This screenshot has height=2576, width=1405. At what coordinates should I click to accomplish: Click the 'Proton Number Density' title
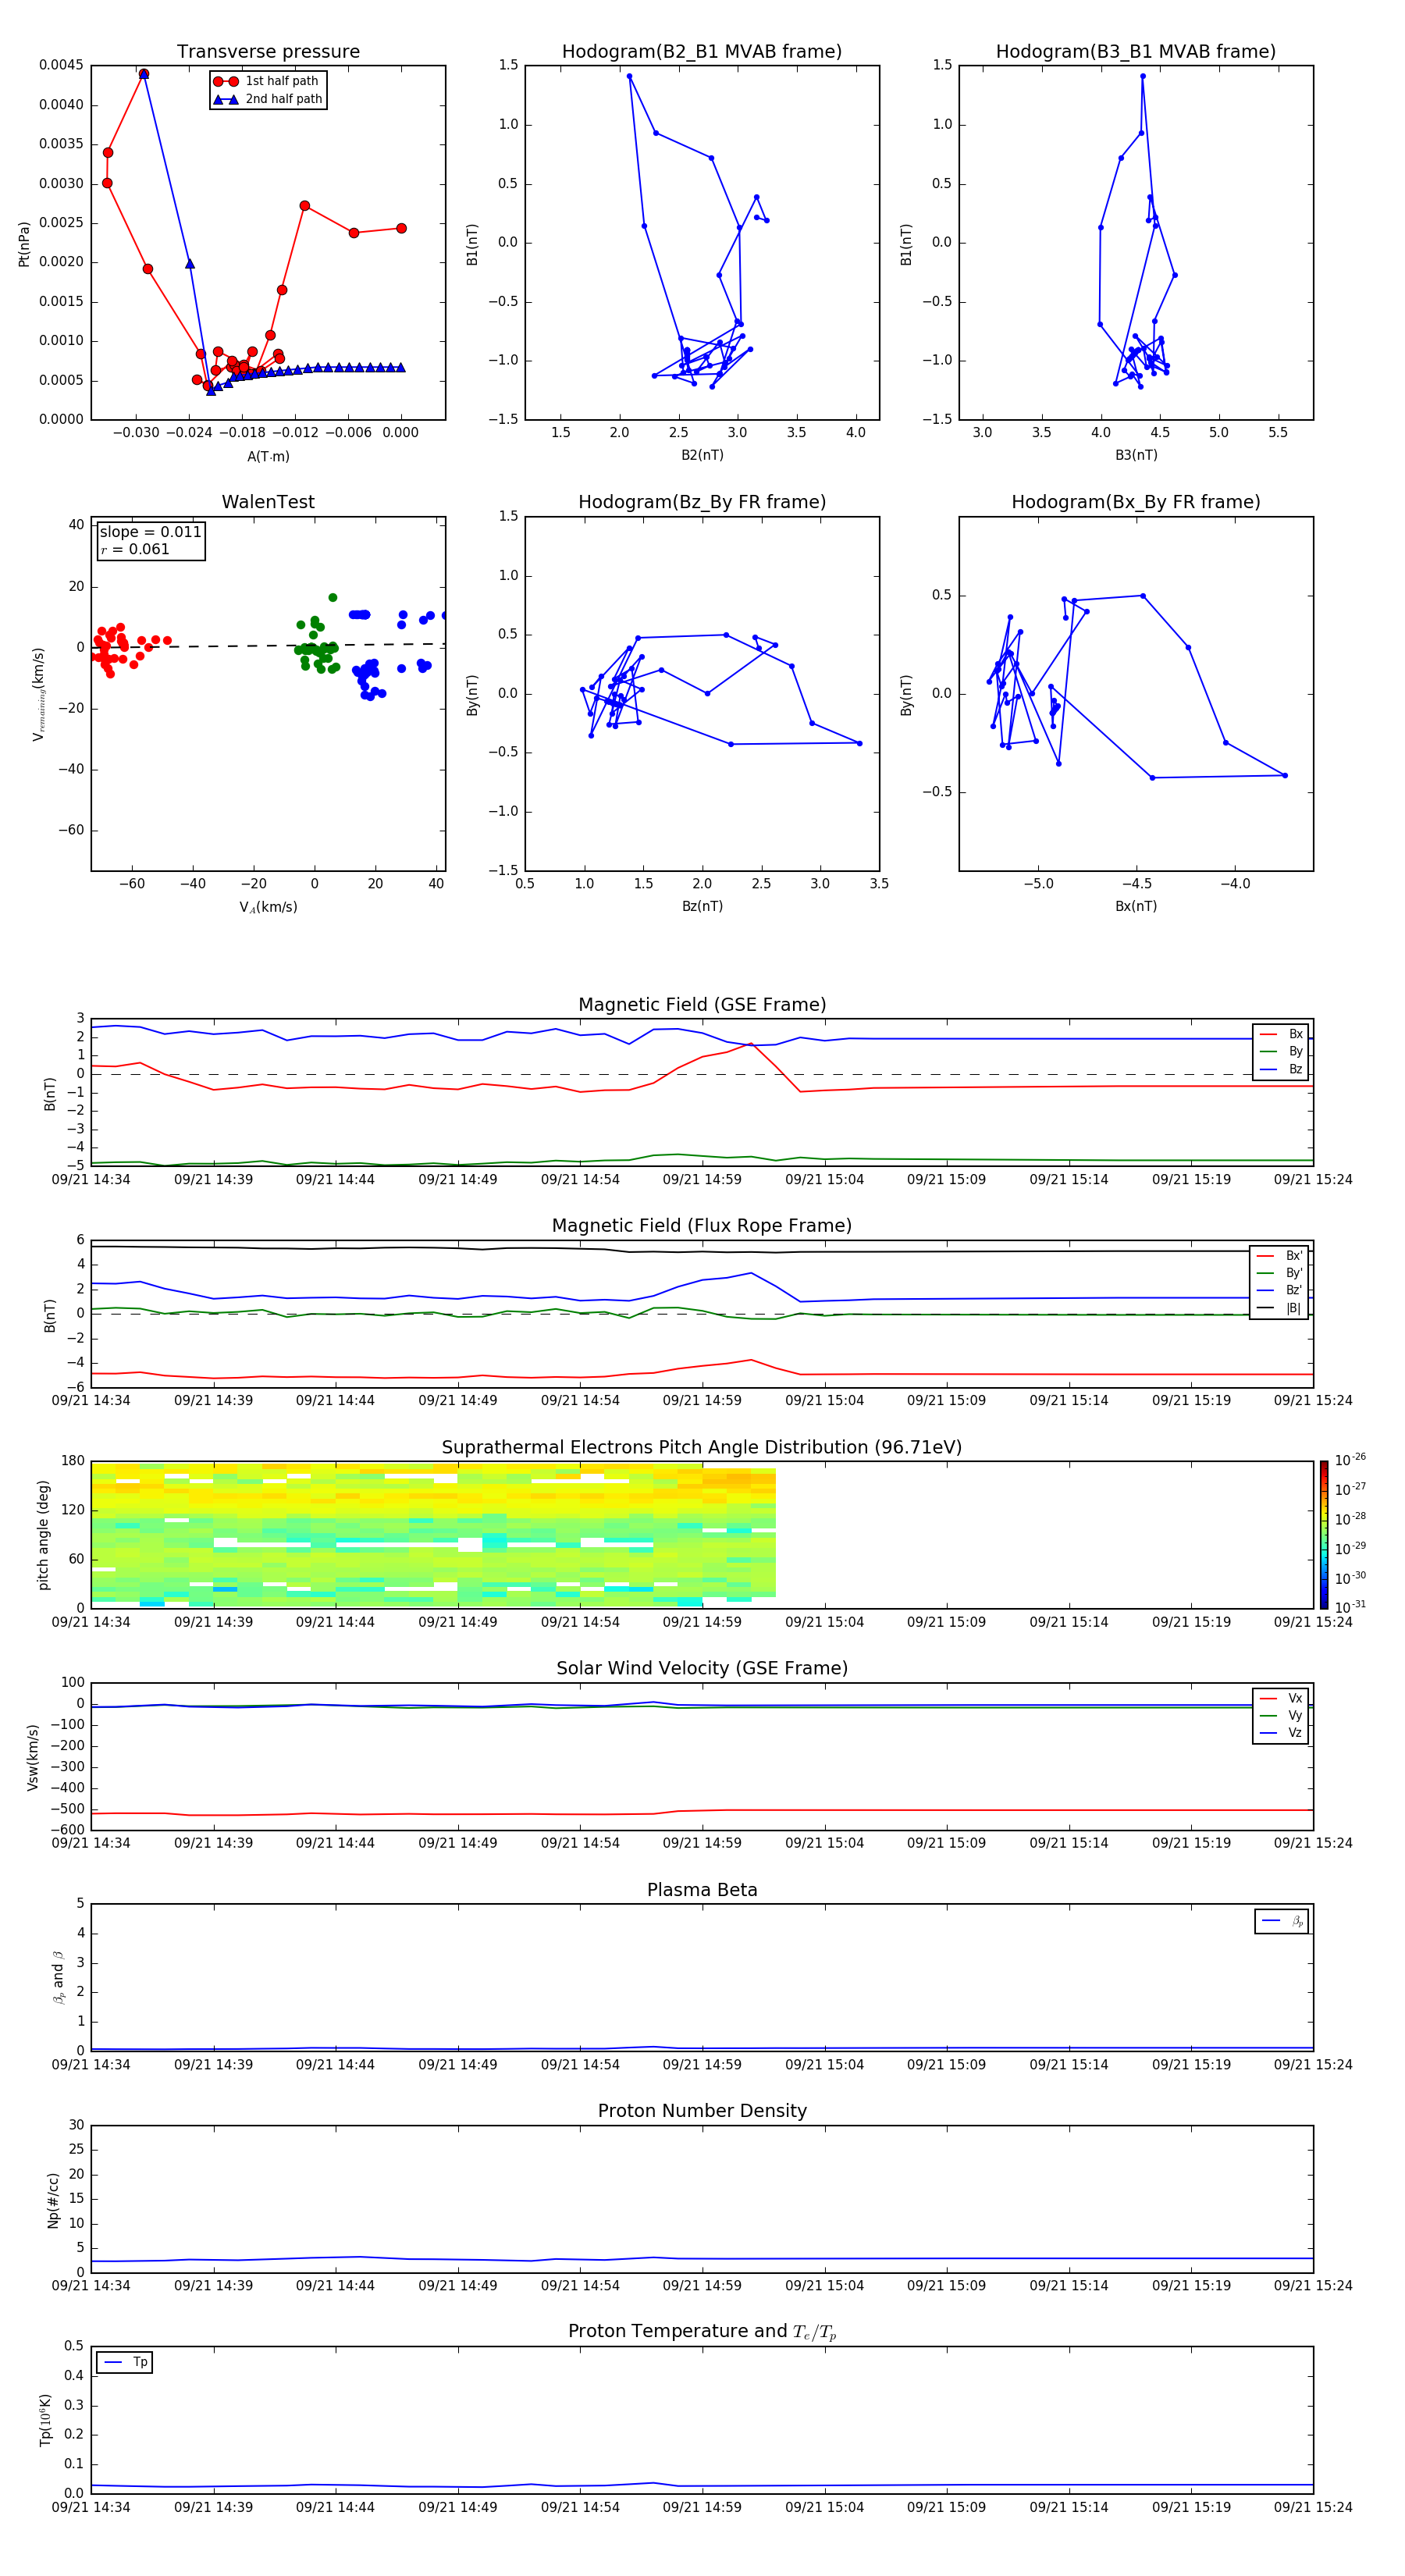coord(702,2111)
